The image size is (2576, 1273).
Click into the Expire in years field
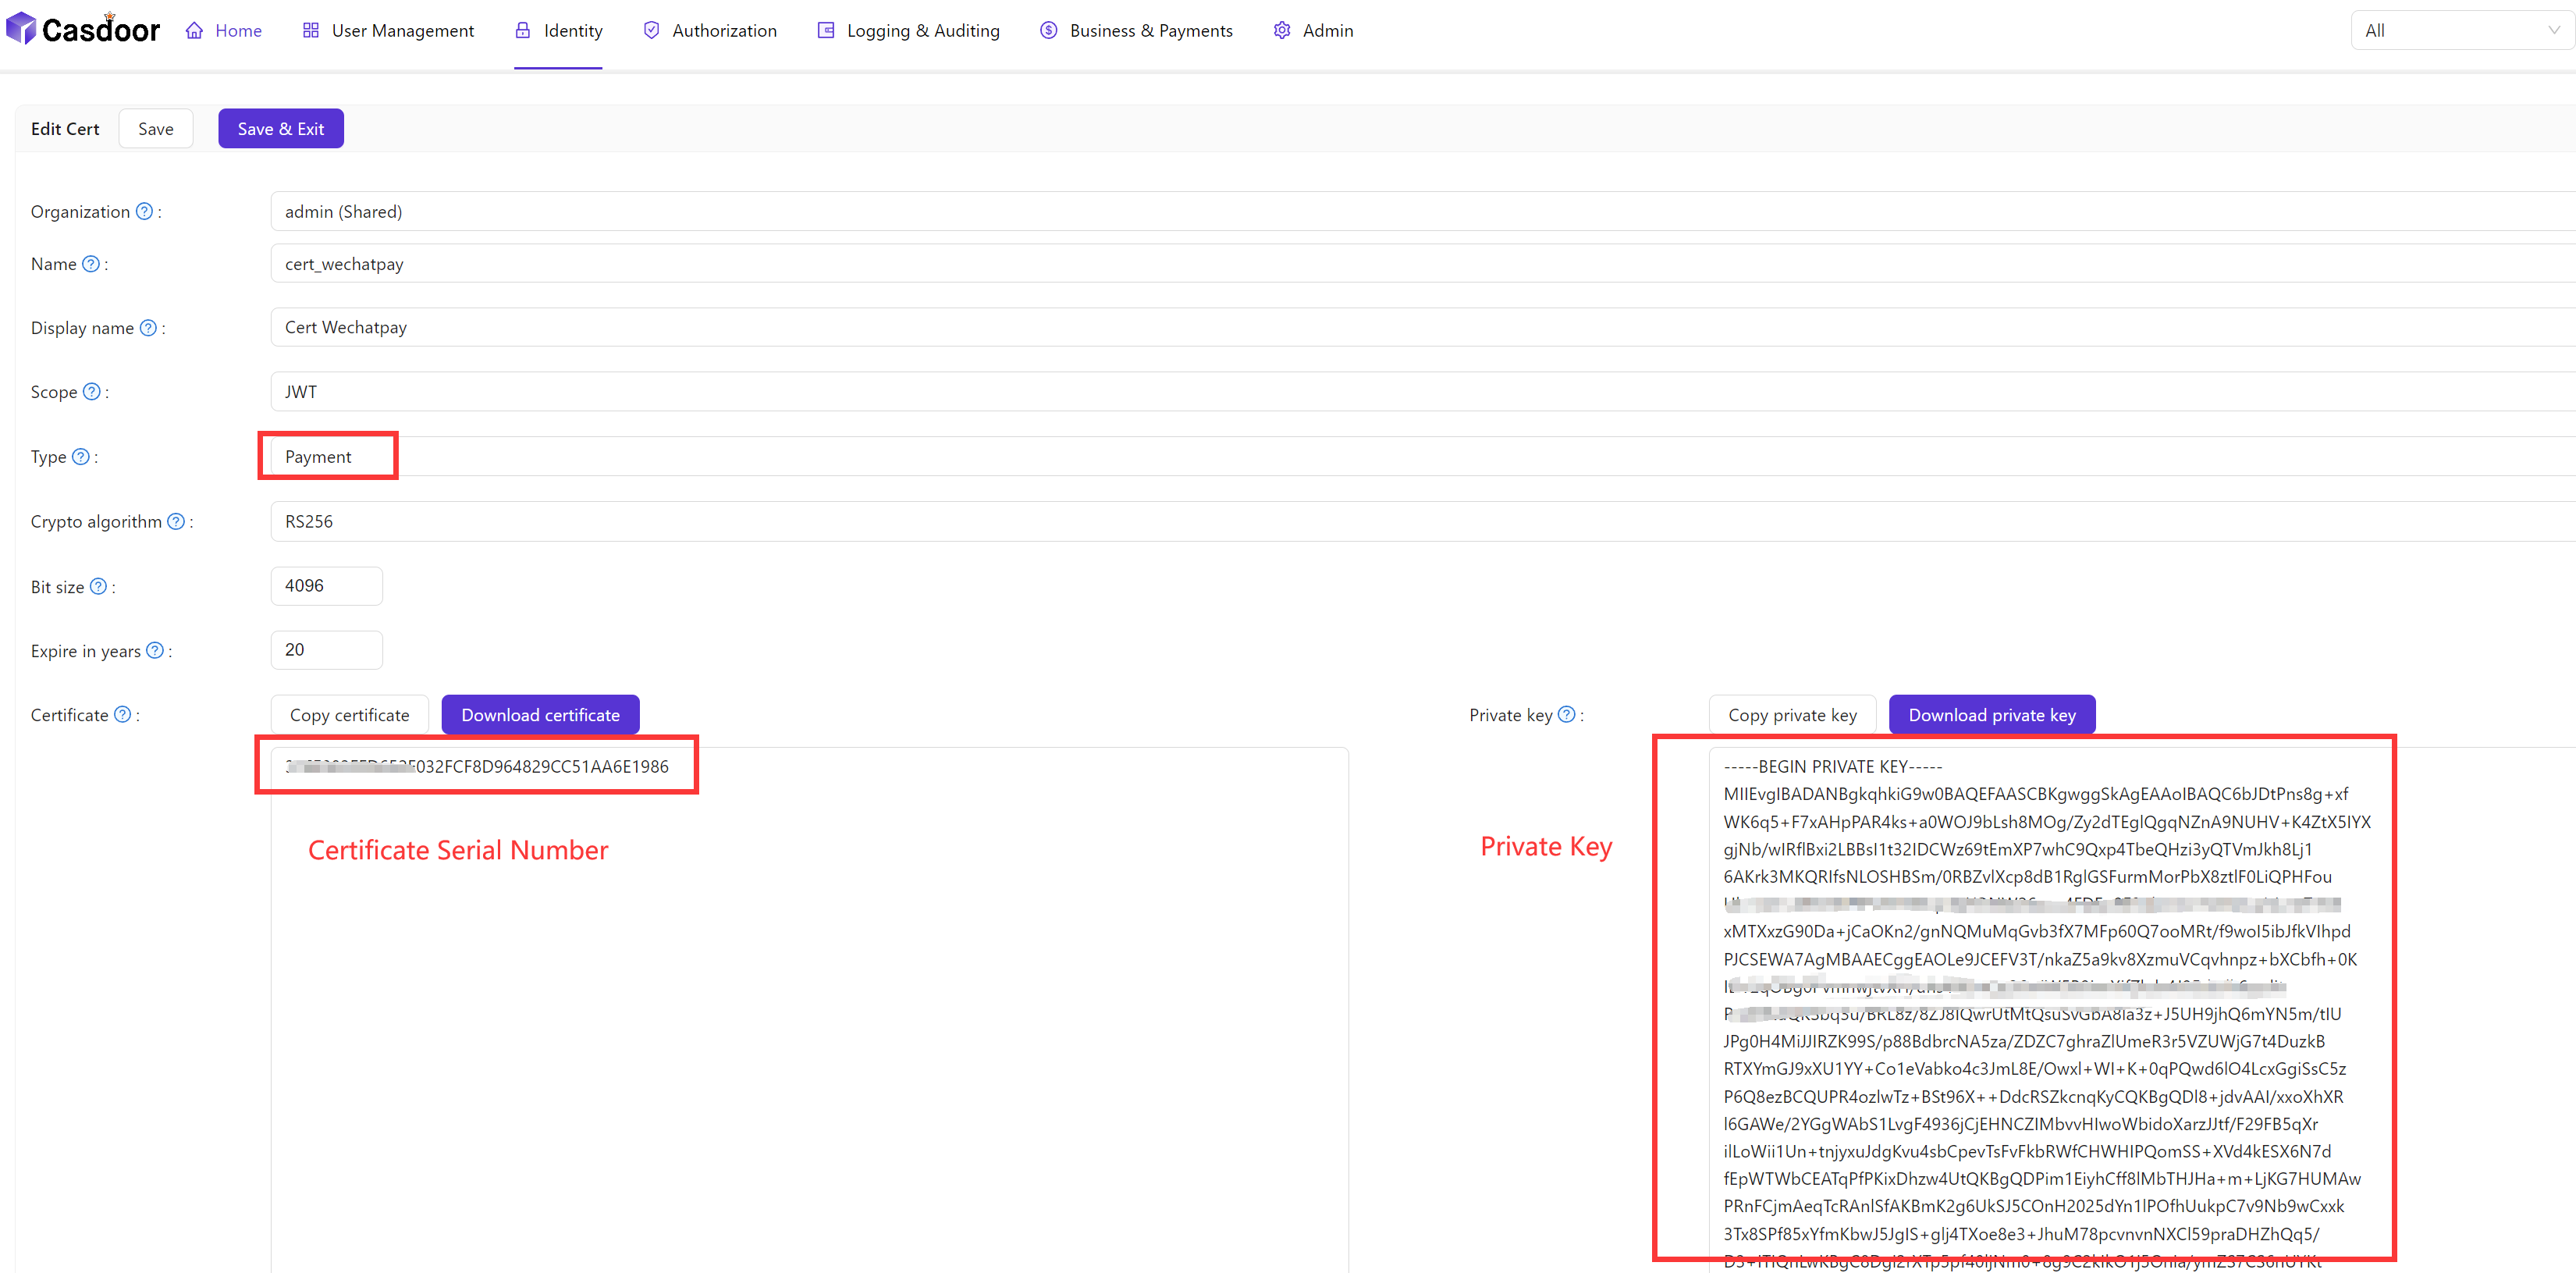tap(326, 650)
